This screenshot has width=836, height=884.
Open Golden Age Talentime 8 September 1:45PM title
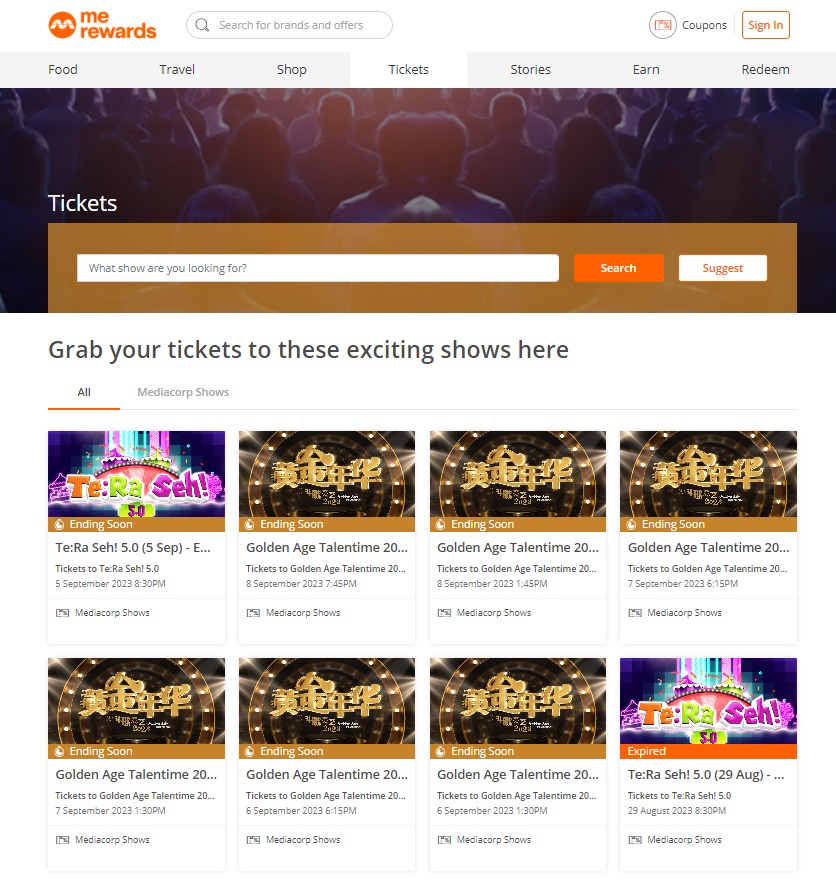pyautogui.click(x=517, y=547)
